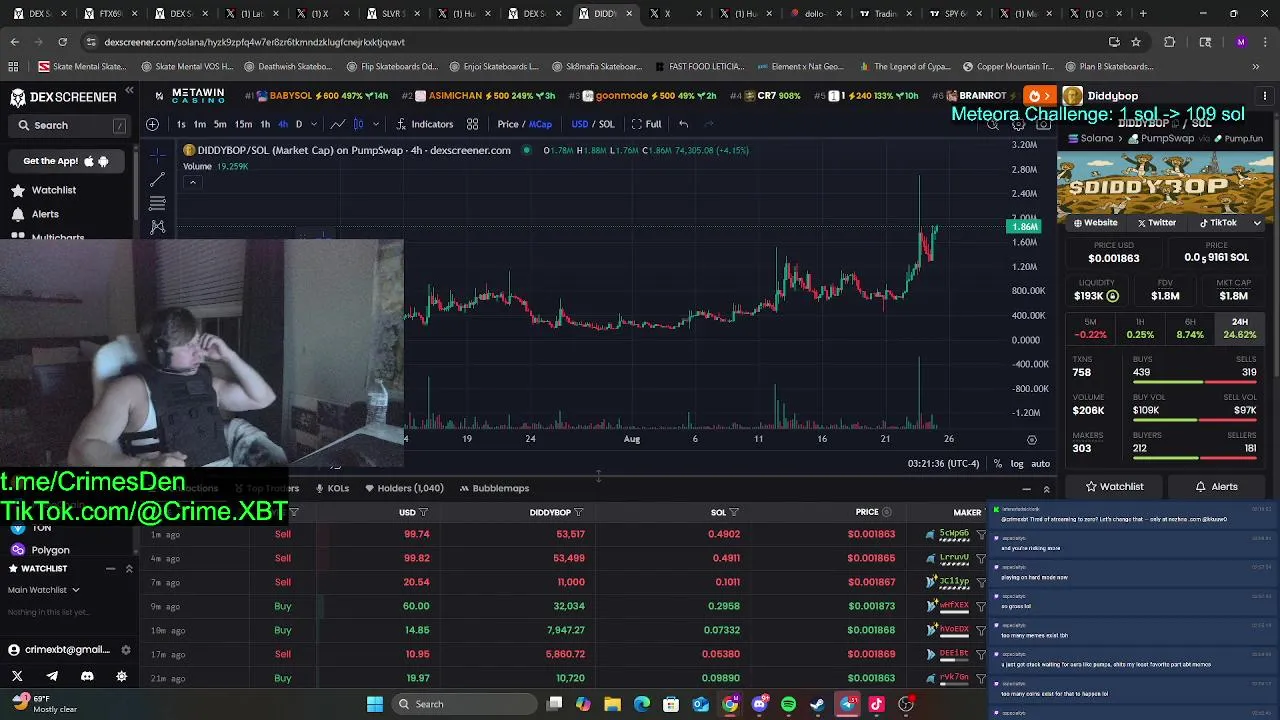Screen dimensions: 1280x720
Task: Open the Main Watchlist dropdown
Action: coord(43,590)
